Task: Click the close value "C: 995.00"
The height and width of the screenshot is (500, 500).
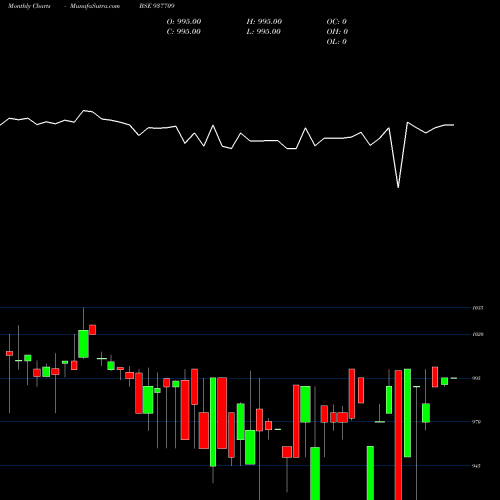Action: (x=184, y=32)
